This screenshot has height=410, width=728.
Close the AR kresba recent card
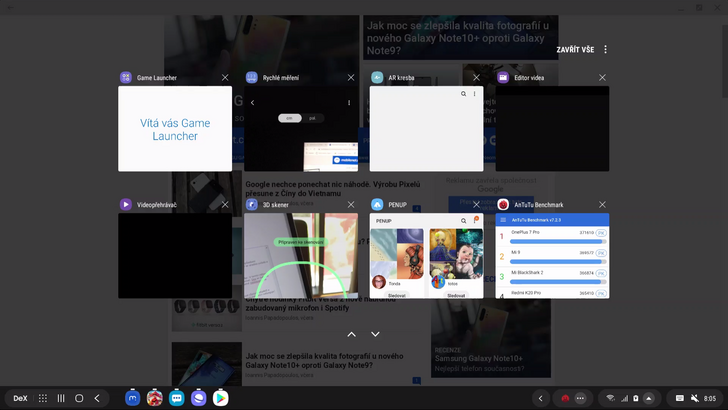pos(476,78)
